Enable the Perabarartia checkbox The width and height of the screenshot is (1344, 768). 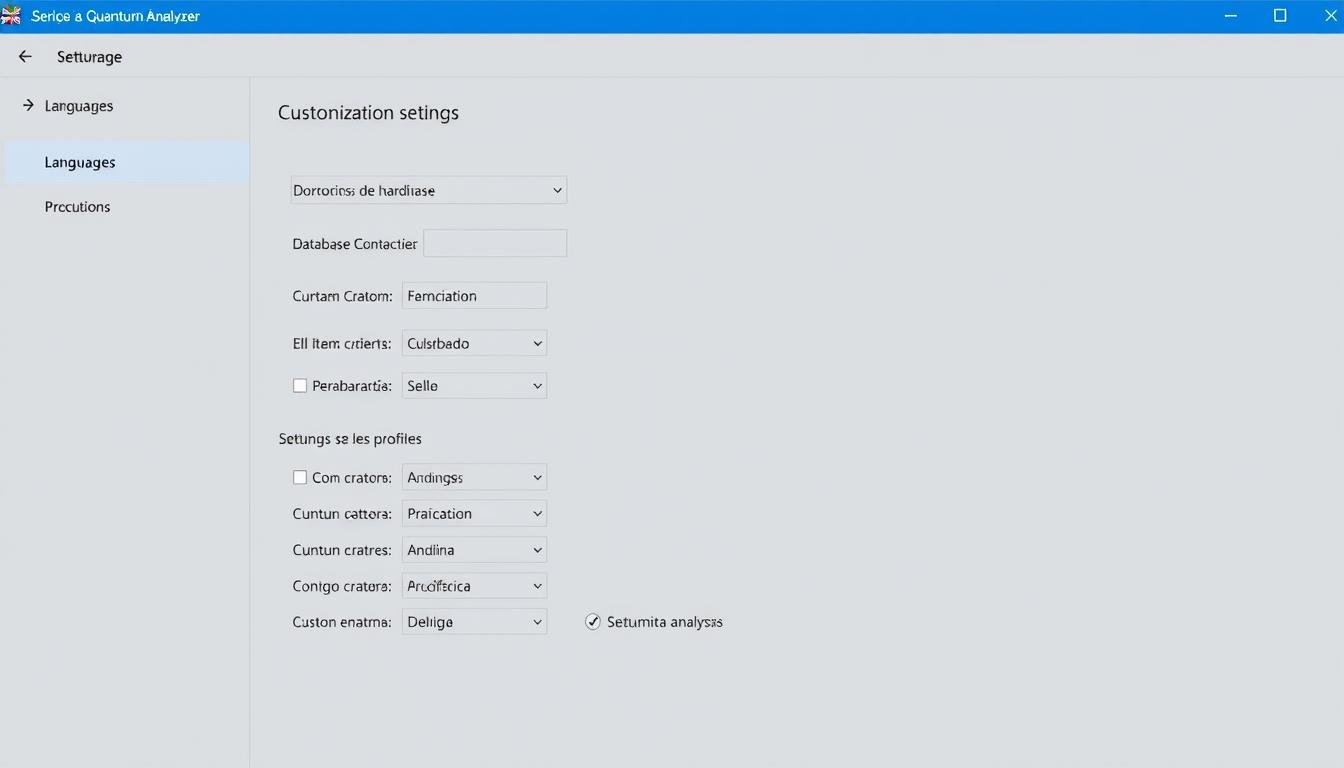[x=300, y=386]
